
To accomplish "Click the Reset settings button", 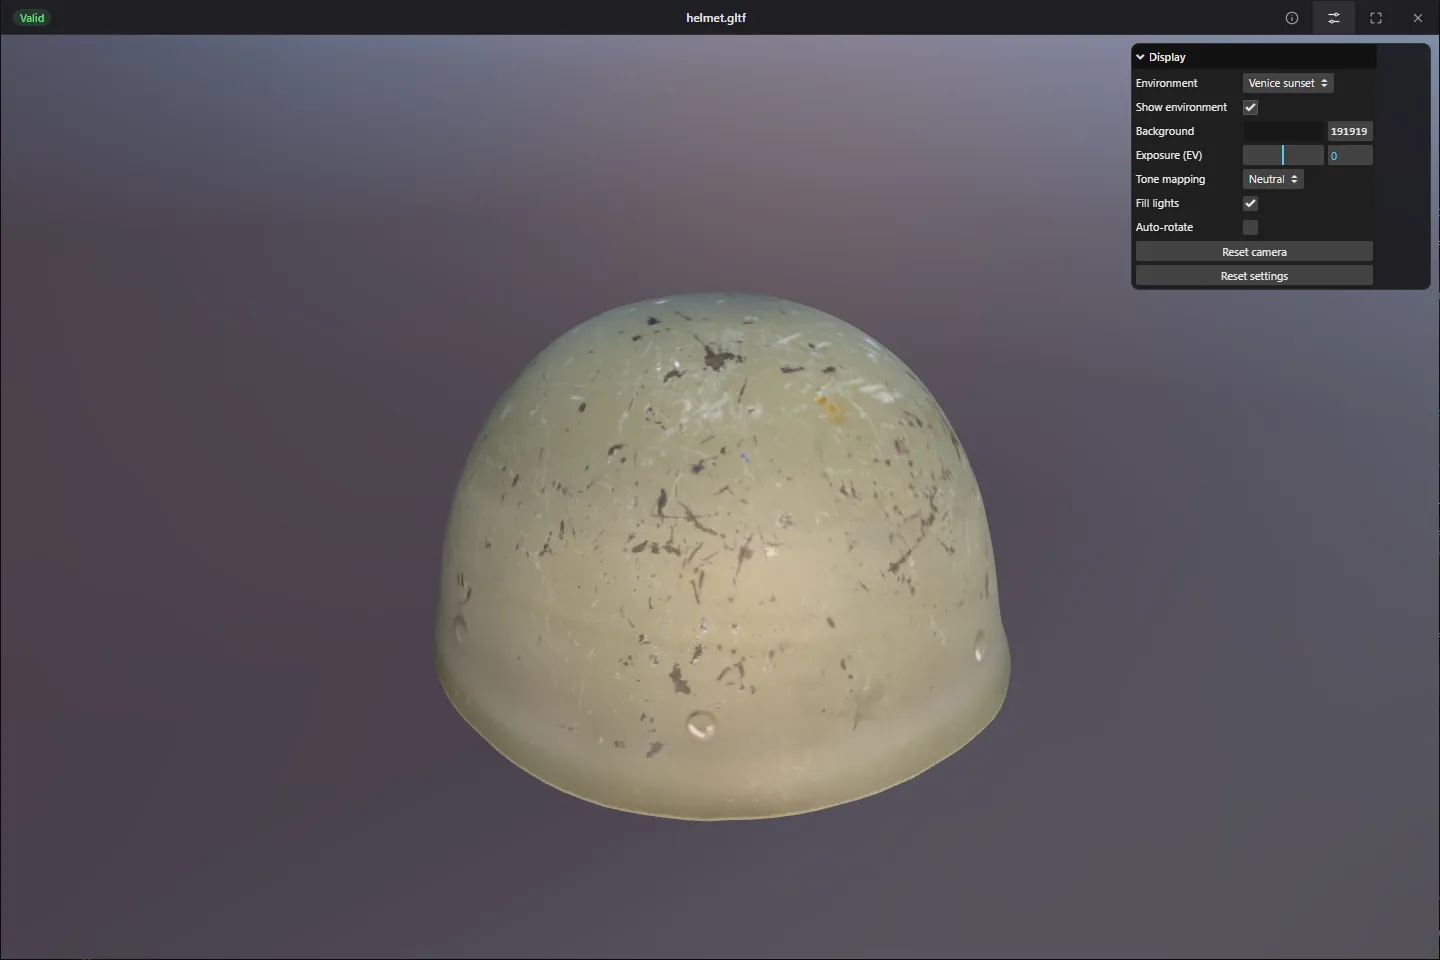I will 1254,276.
